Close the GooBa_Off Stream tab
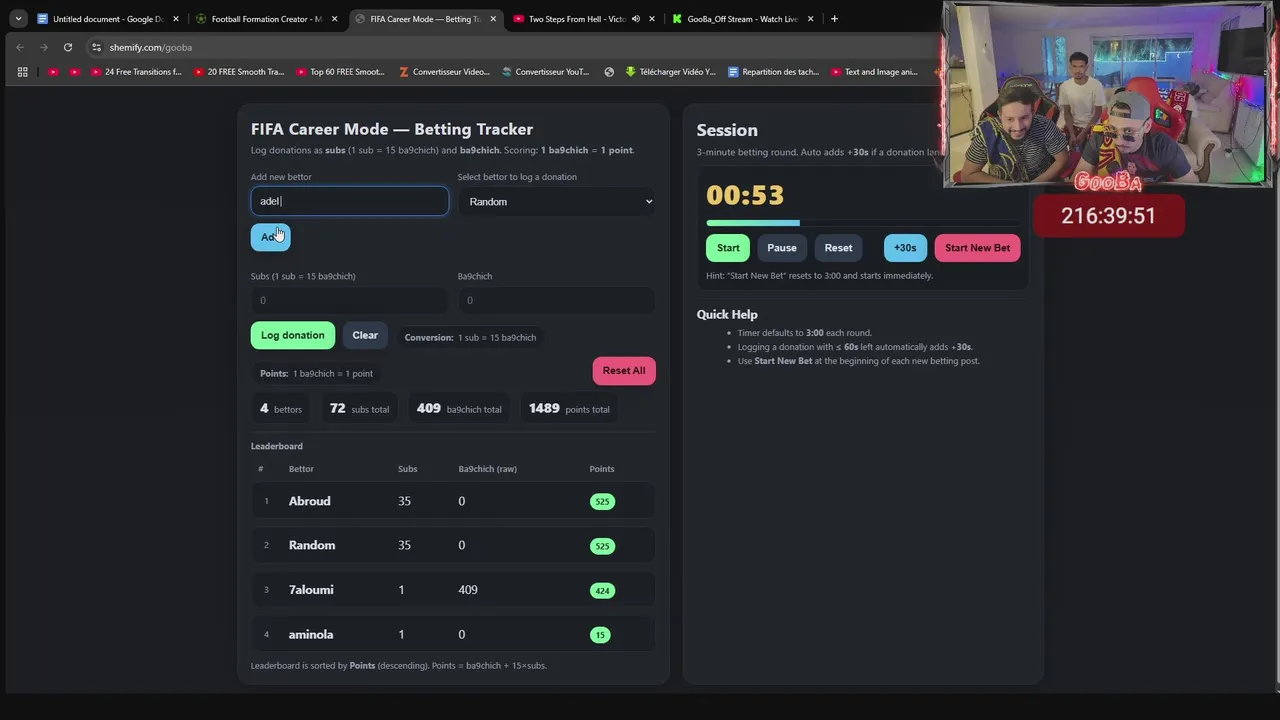1280x720 pixels. click(810, 19)
